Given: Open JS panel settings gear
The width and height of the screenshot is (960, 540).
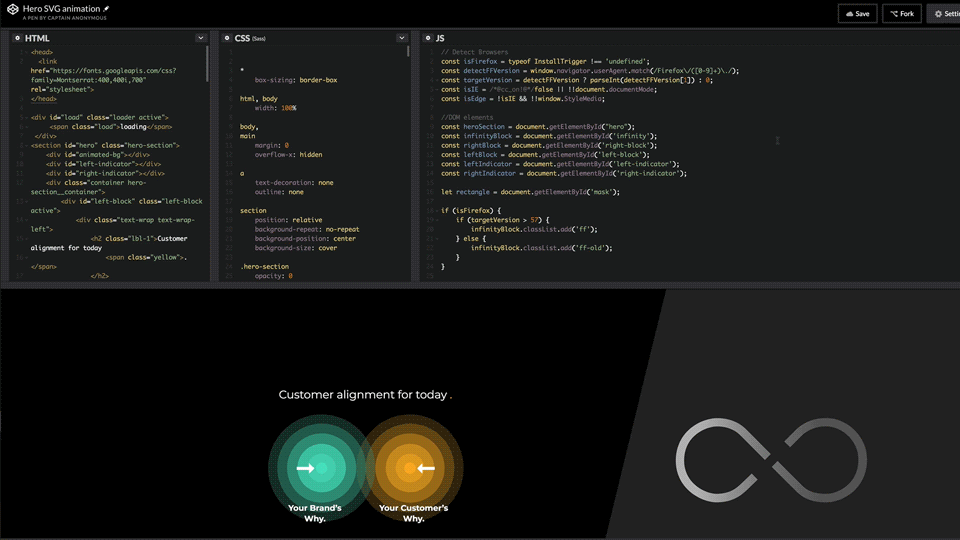Looking at the screenshot, I should (428, 38).
